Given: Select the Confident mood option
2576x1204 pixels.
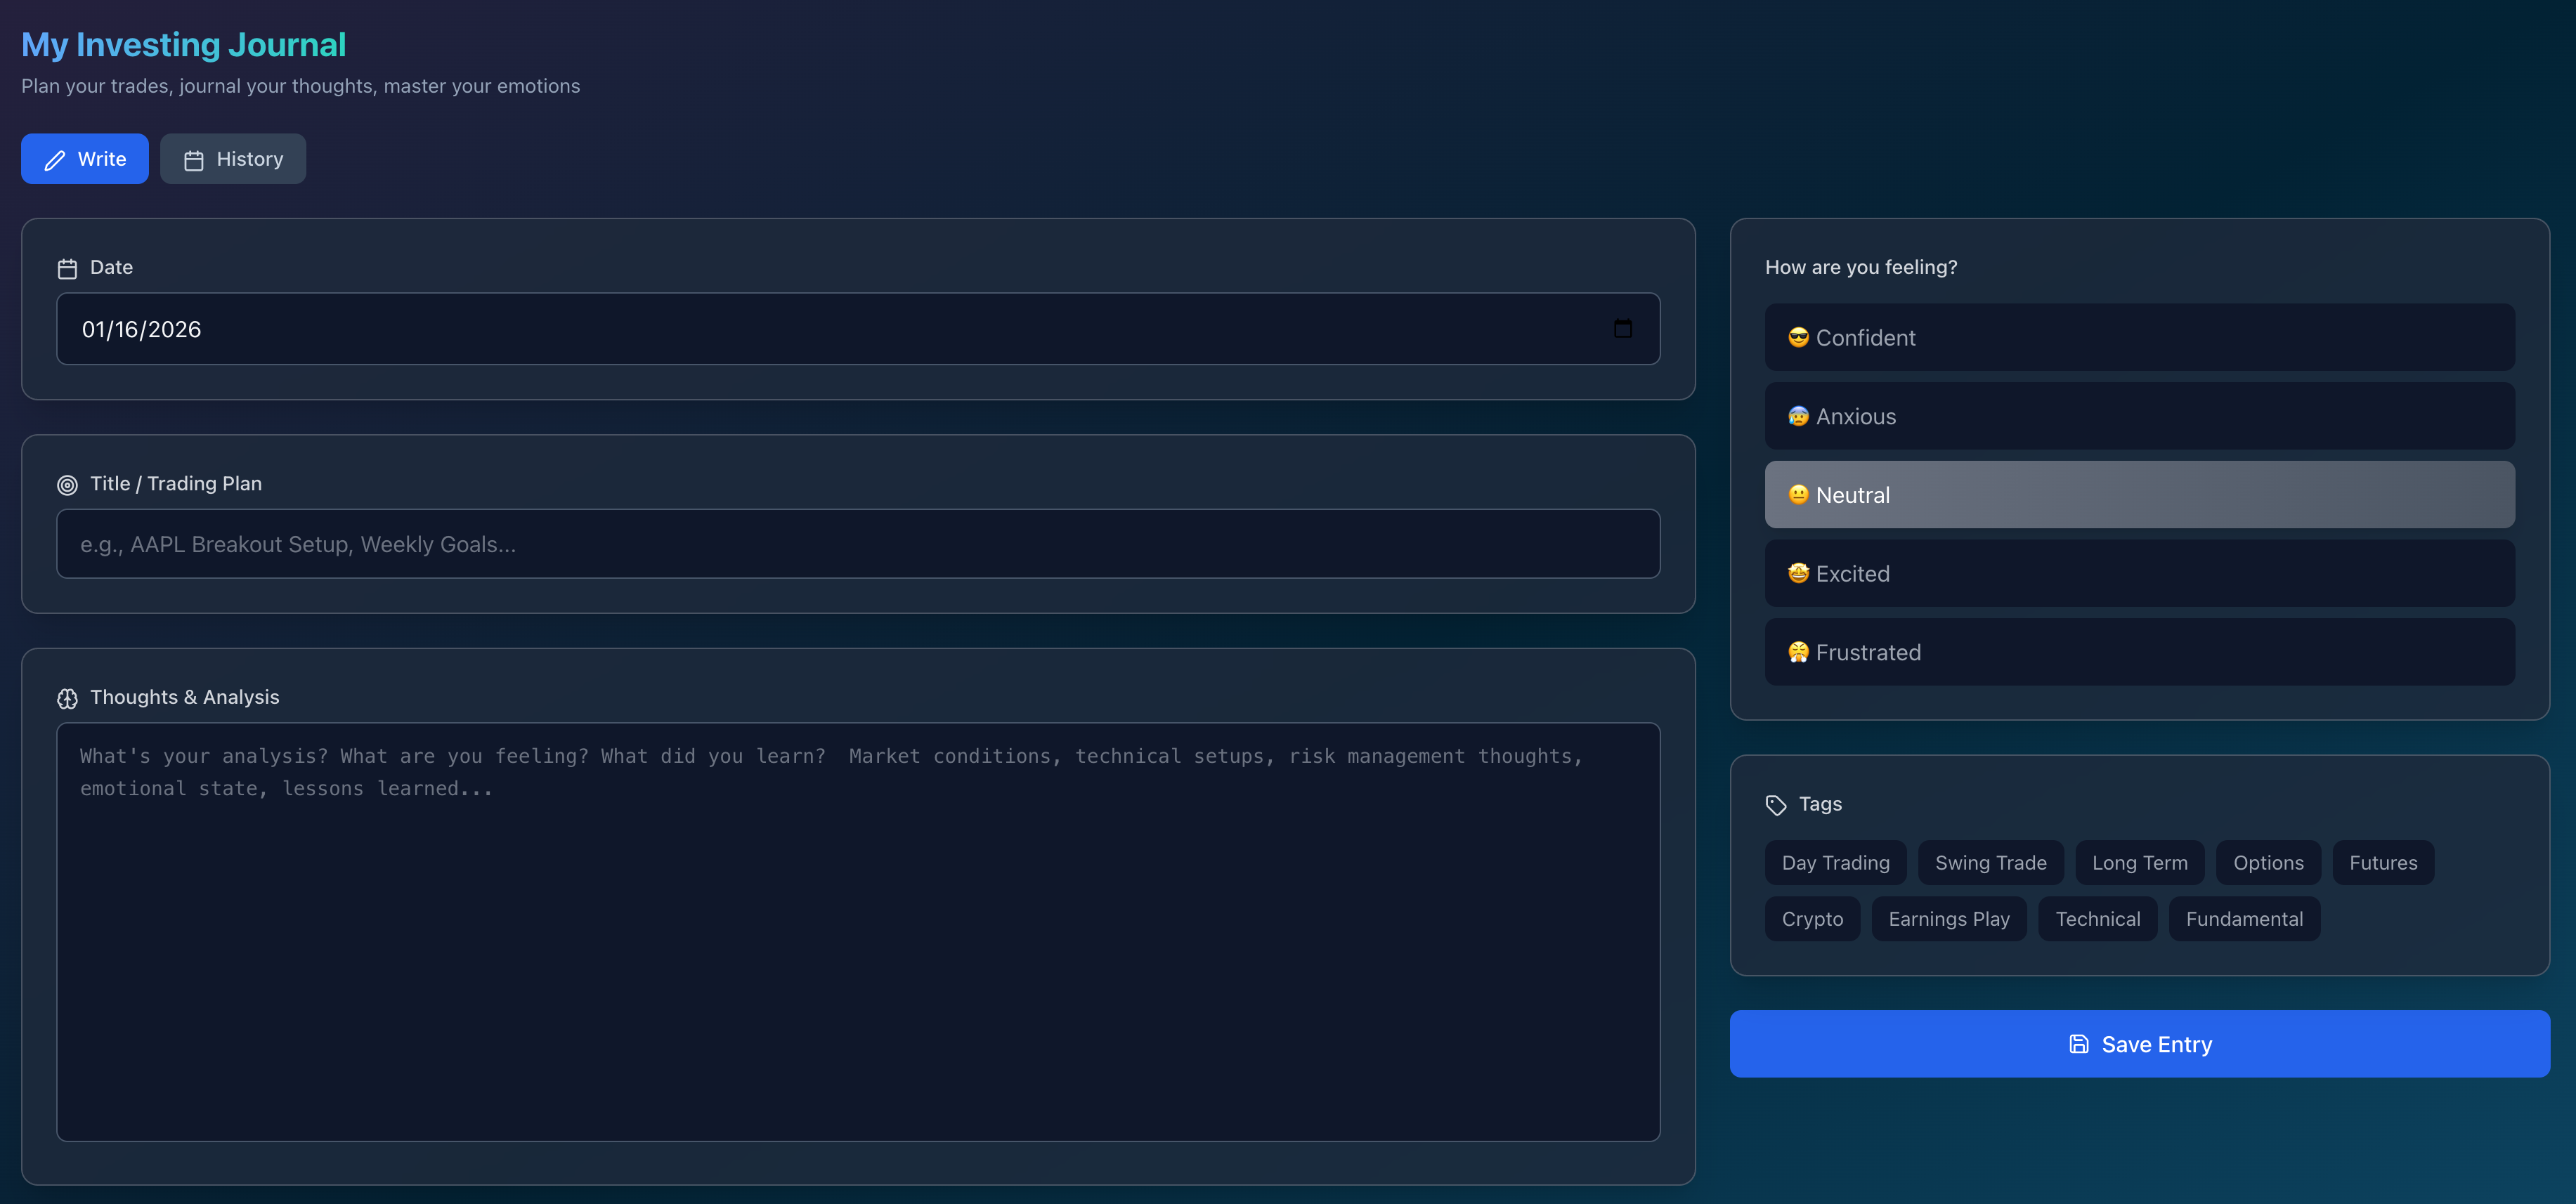Looking at the screenshot, I should click(2139, 338).
